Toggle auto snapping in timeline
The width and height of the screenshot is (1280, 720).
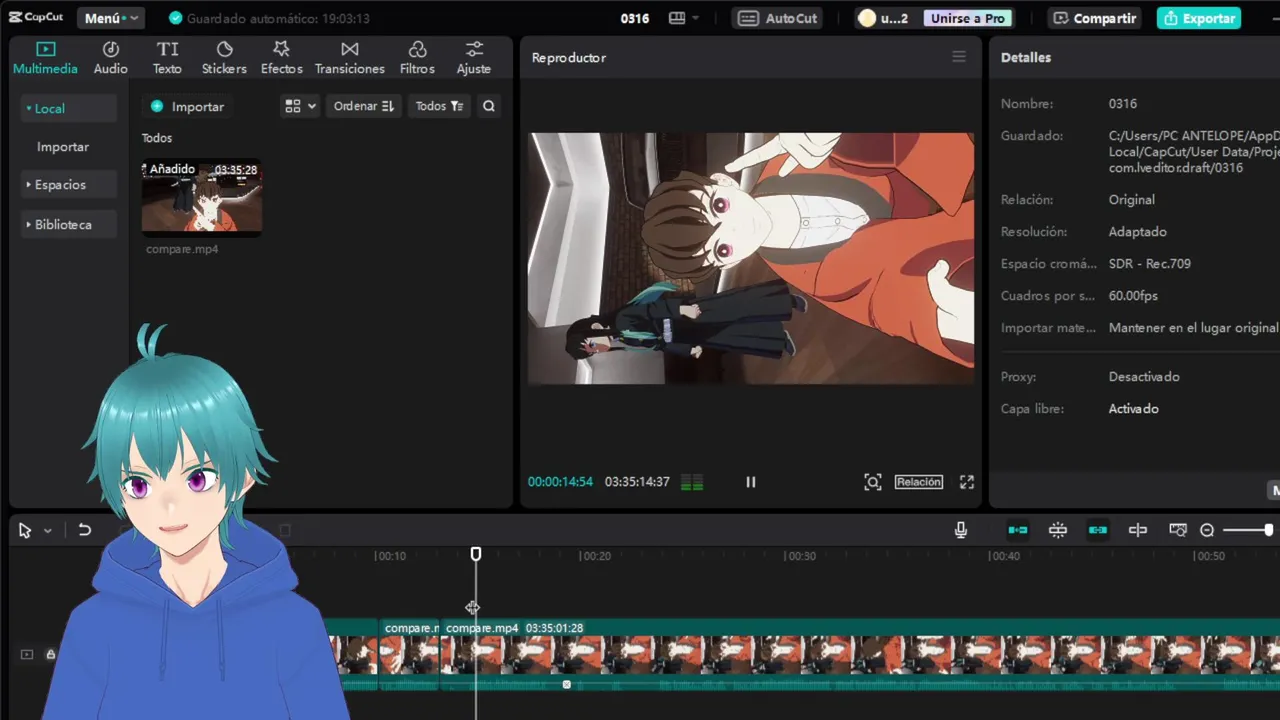pos(1058,530)
